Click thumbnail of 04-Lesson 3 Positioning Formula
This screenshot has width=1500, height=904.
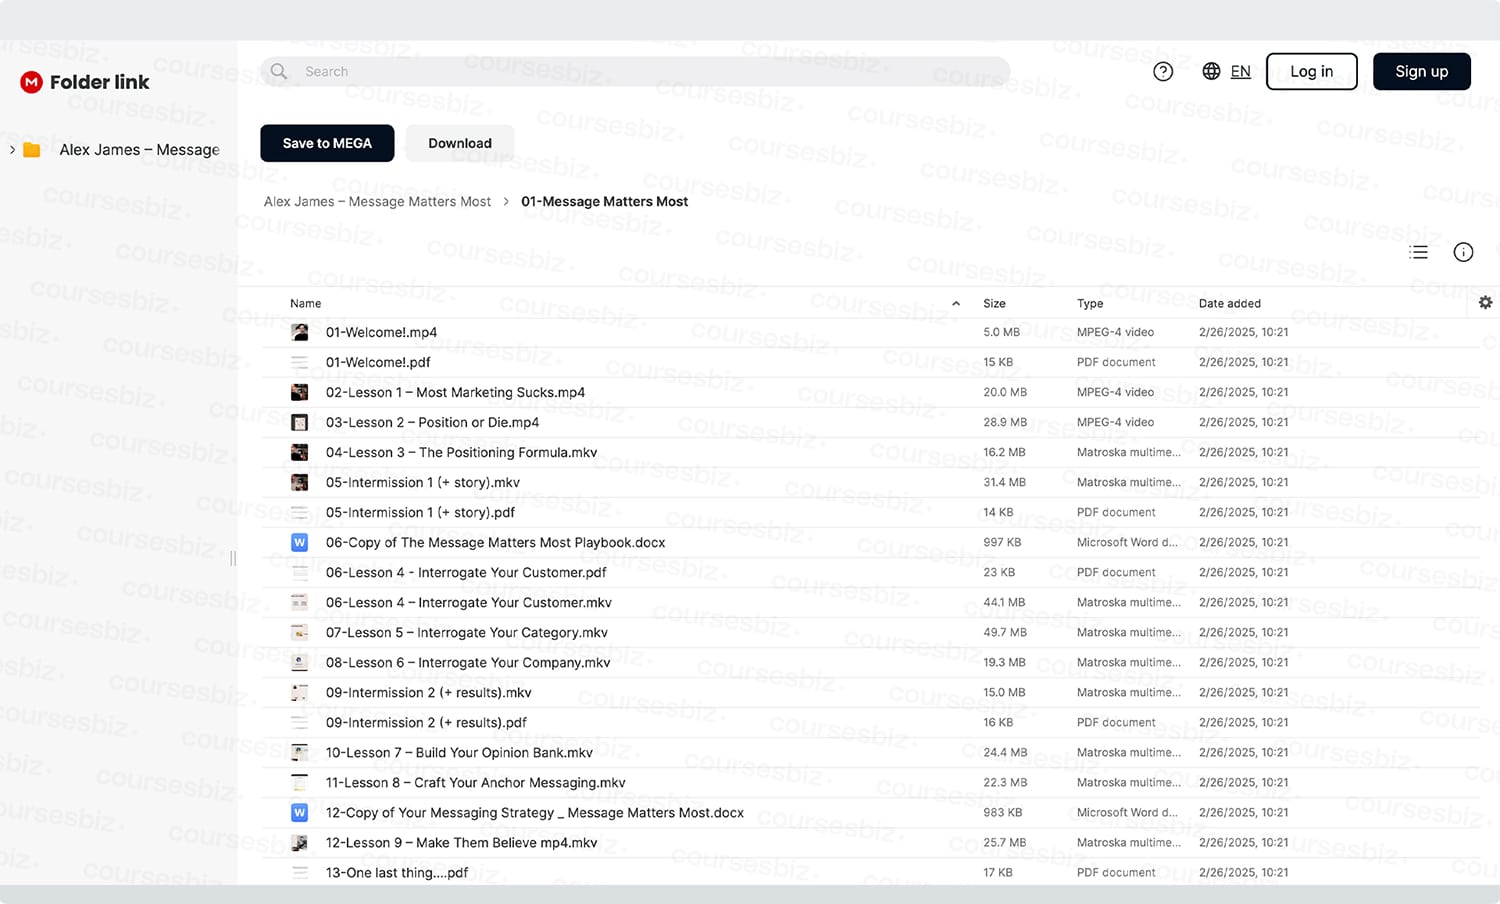click(299, 452)
